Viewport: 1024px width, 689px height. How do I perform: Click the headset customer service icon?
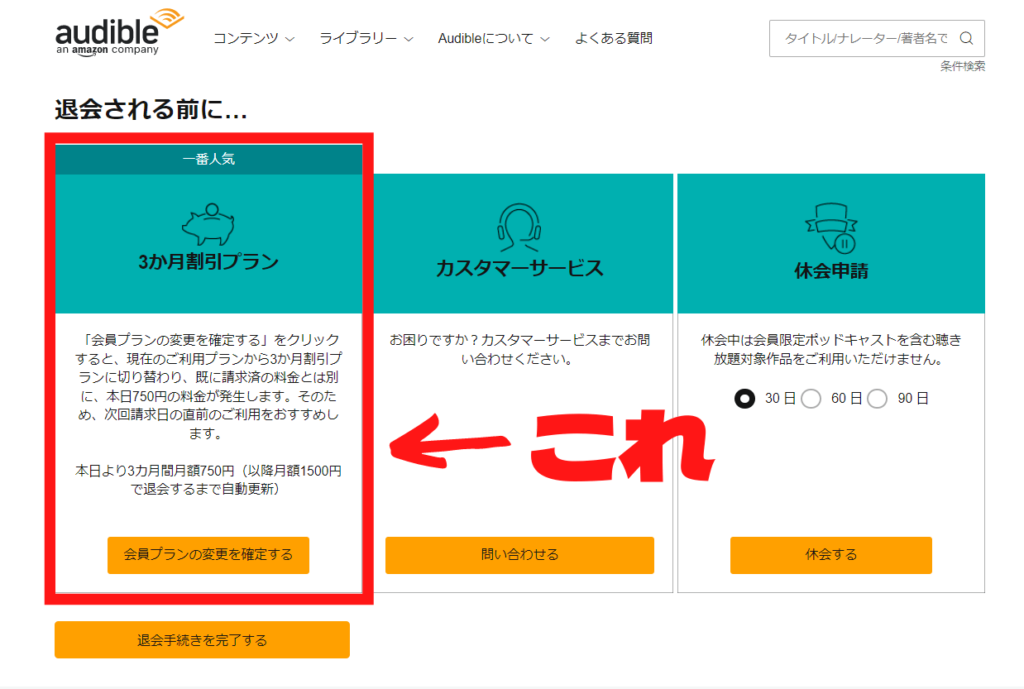click(519, 227)
